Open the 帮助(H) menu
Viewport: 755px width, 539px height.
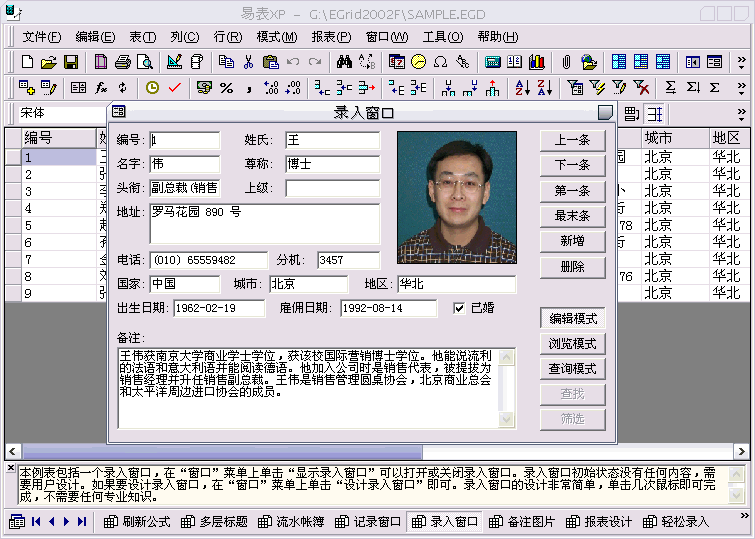[x=498, y=37]
